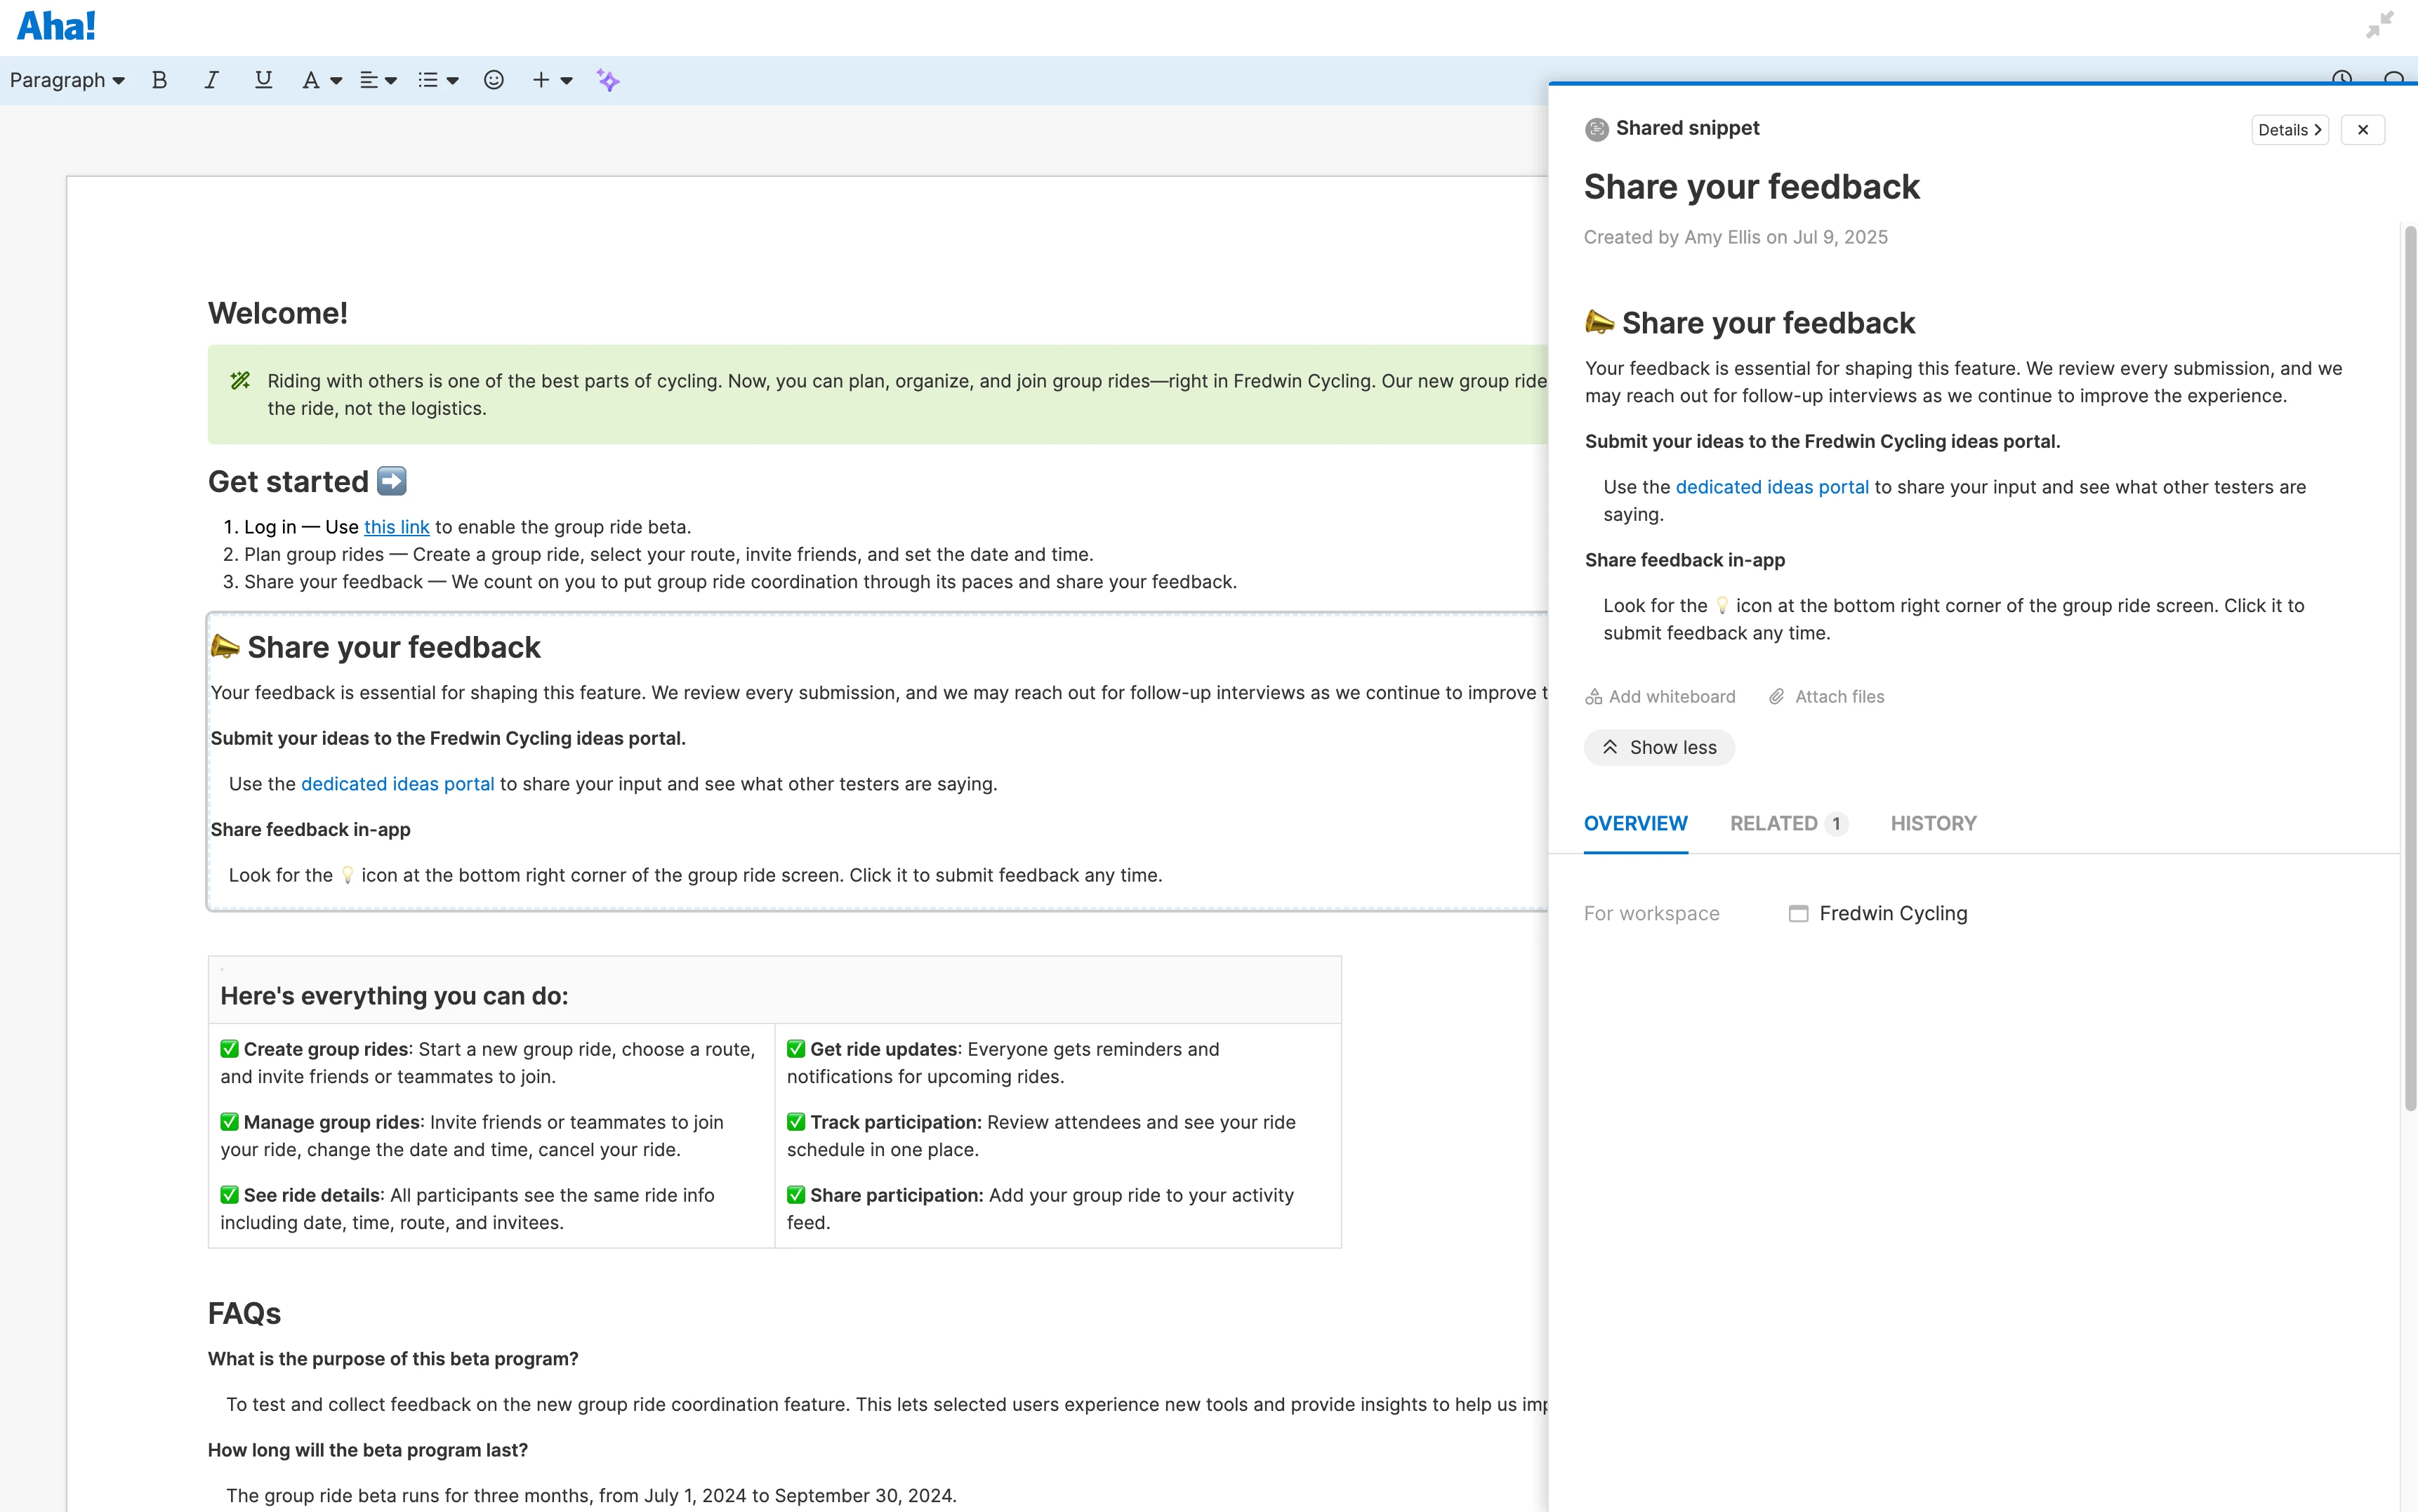Click Attach files in snippet panel
Viewport: 2418px width, 1512px height.
click(x=1826, y=696)
